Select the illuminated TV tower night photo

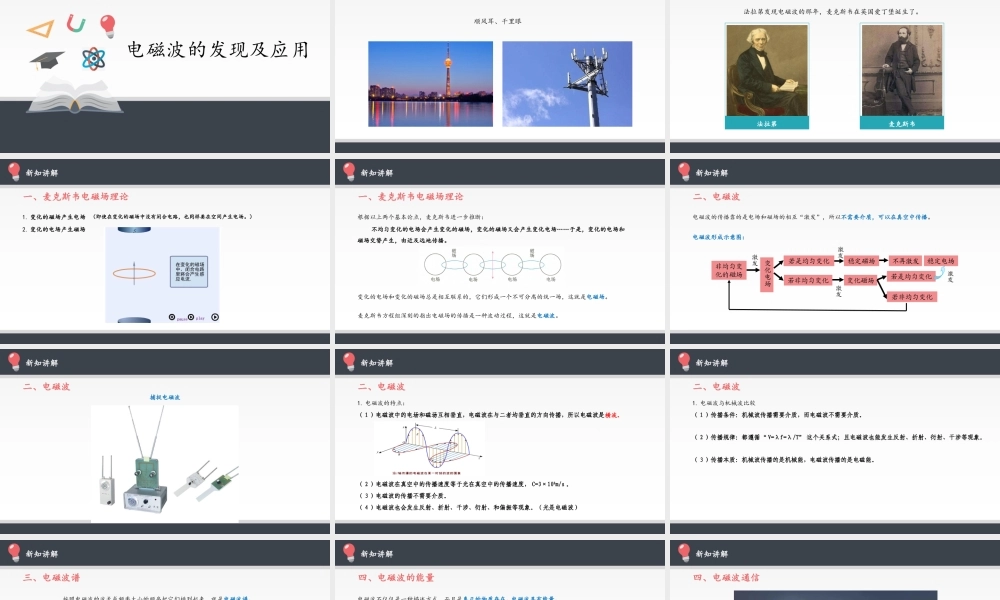(x=430, y=84)
